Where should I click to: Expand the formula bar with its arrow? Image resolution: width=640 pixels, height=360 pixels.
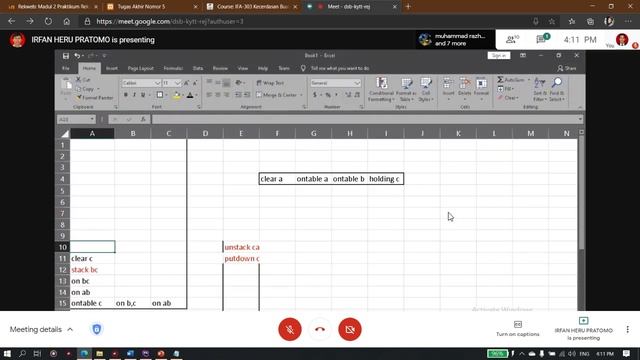point(580,119)
